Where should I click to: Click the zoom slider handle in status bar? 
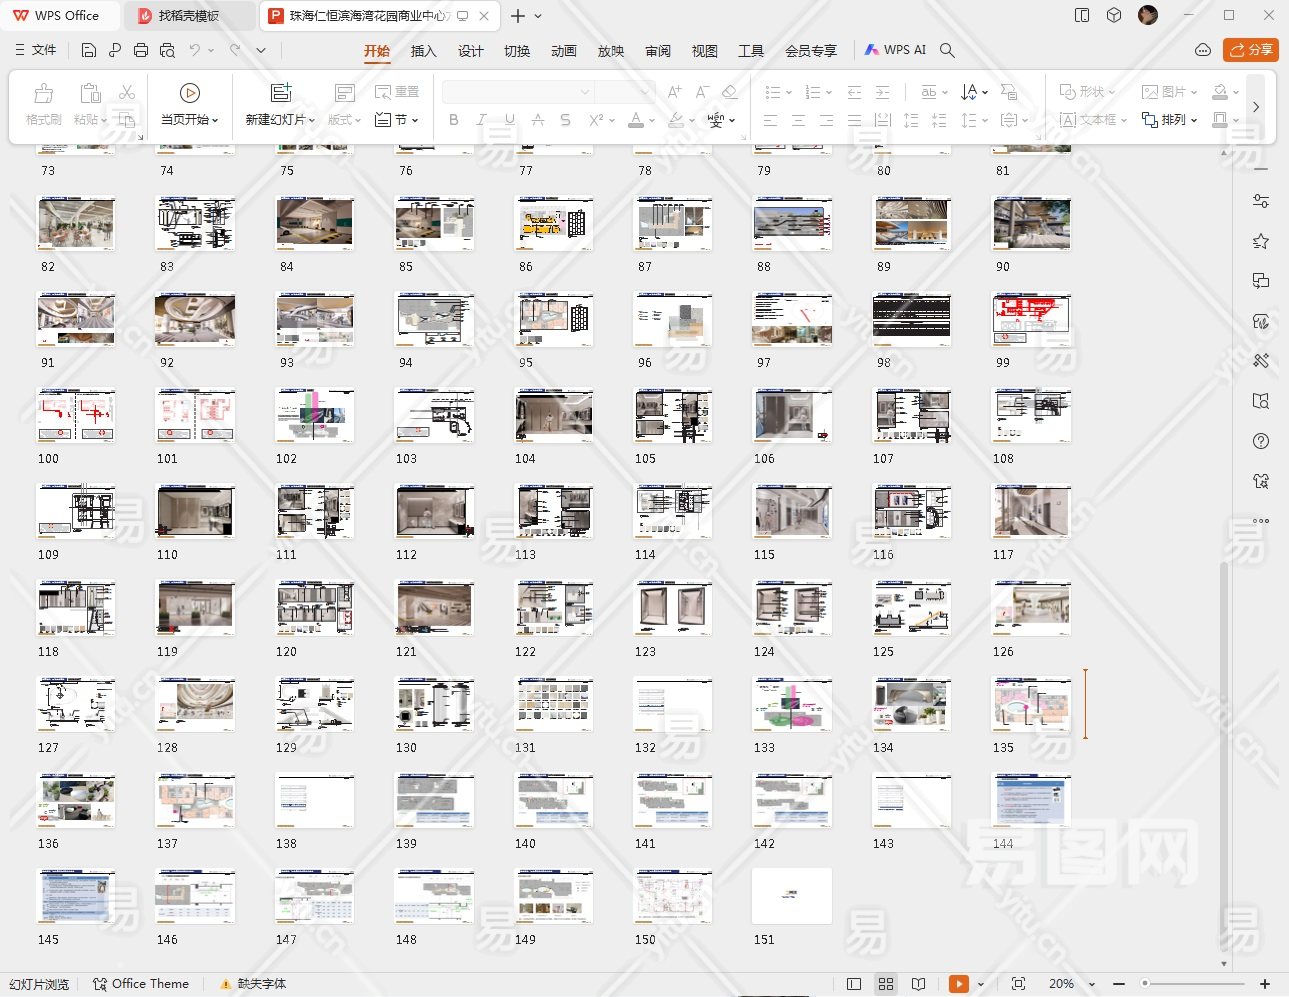[x=1145, y=984]
